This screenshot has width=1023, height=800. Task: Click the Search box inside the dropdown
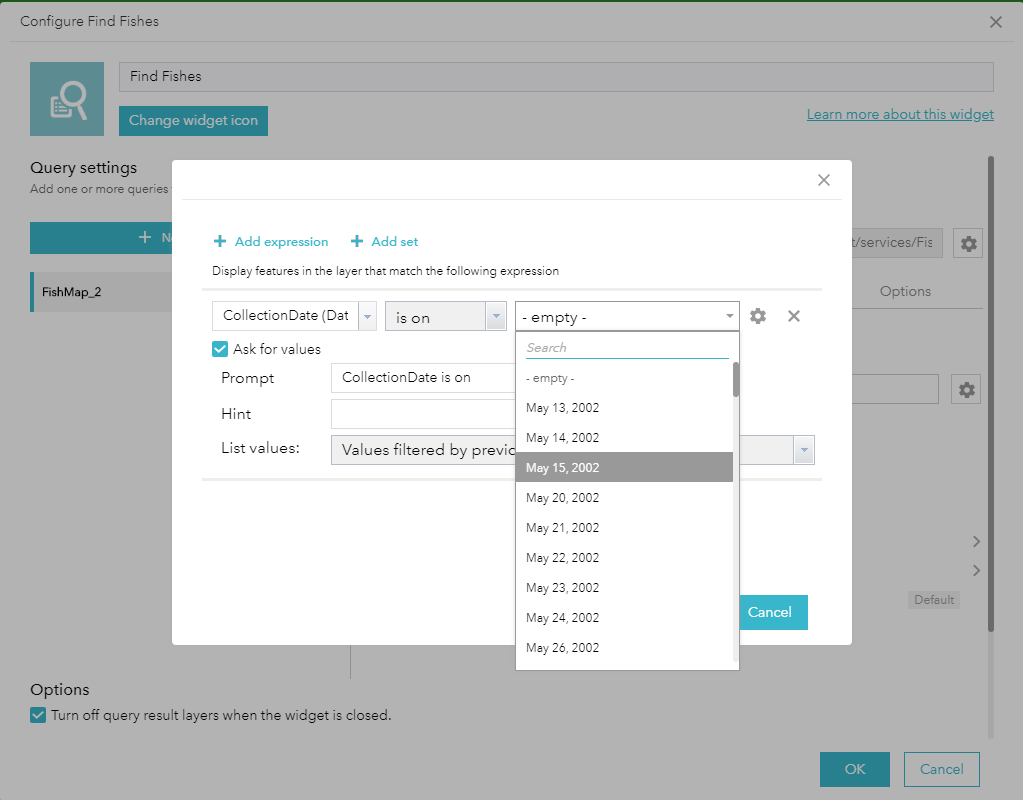point(626,348)
